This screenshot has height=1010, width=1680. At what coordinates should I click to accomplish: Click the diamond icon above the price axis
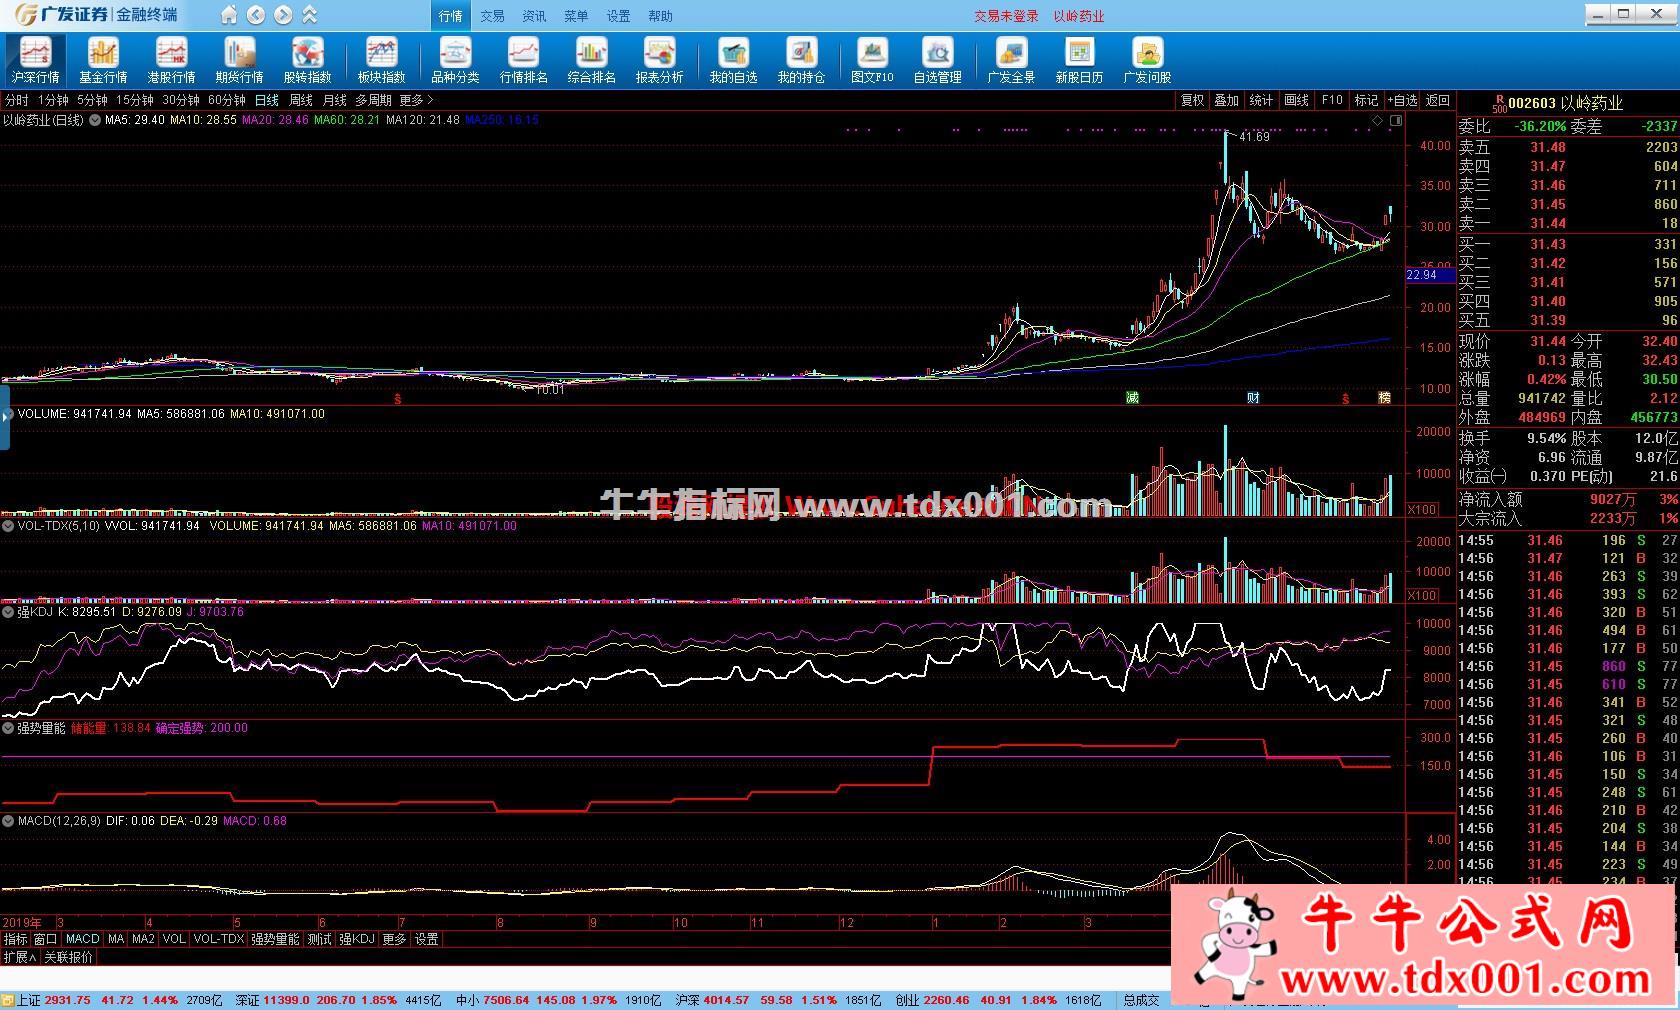[x=1377, y=121]
